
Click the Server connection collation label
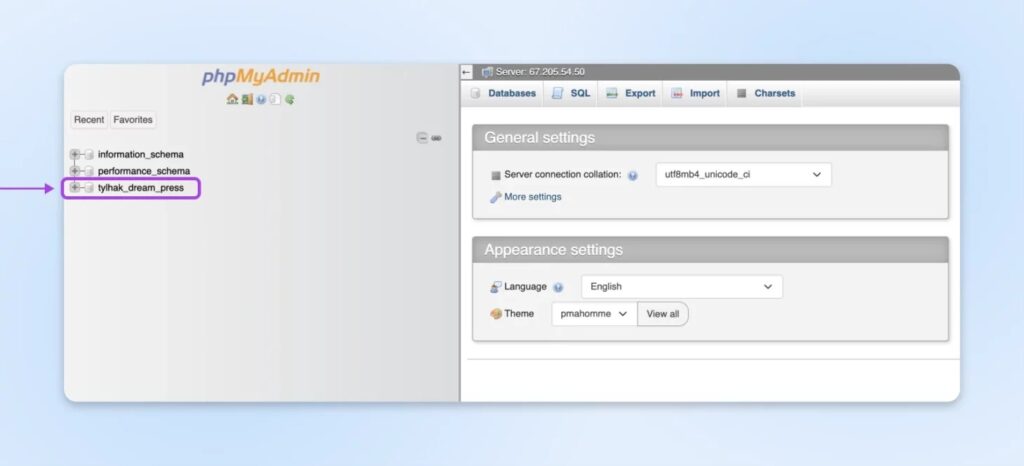pyautogui.click(x=562, y=175)
